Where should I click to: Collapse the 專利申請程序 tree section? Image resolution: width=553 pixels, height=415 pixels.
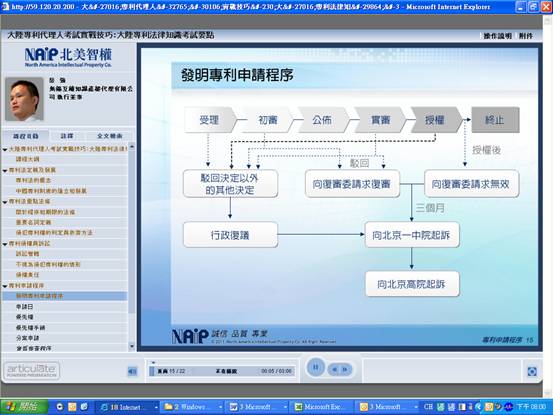(x=5, y=286)
